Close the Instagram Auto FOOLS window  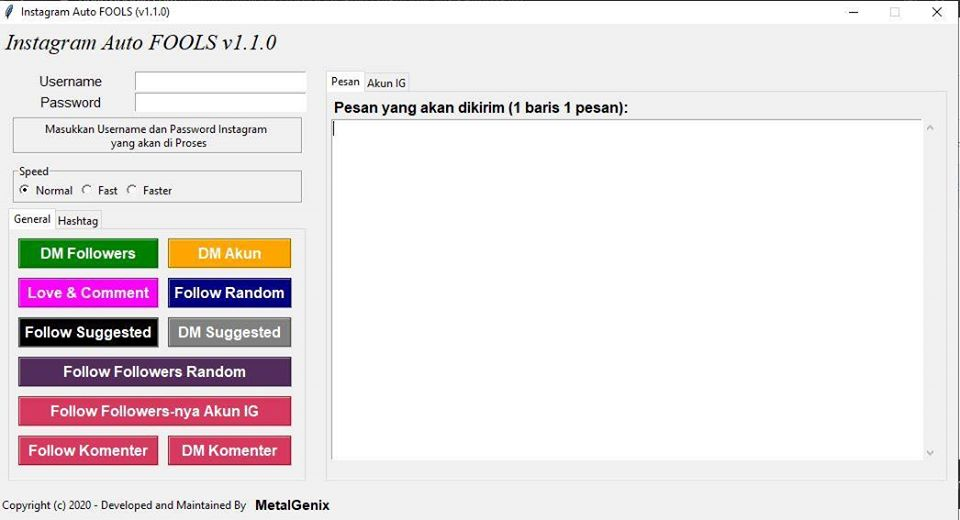[x=937, y=12]
